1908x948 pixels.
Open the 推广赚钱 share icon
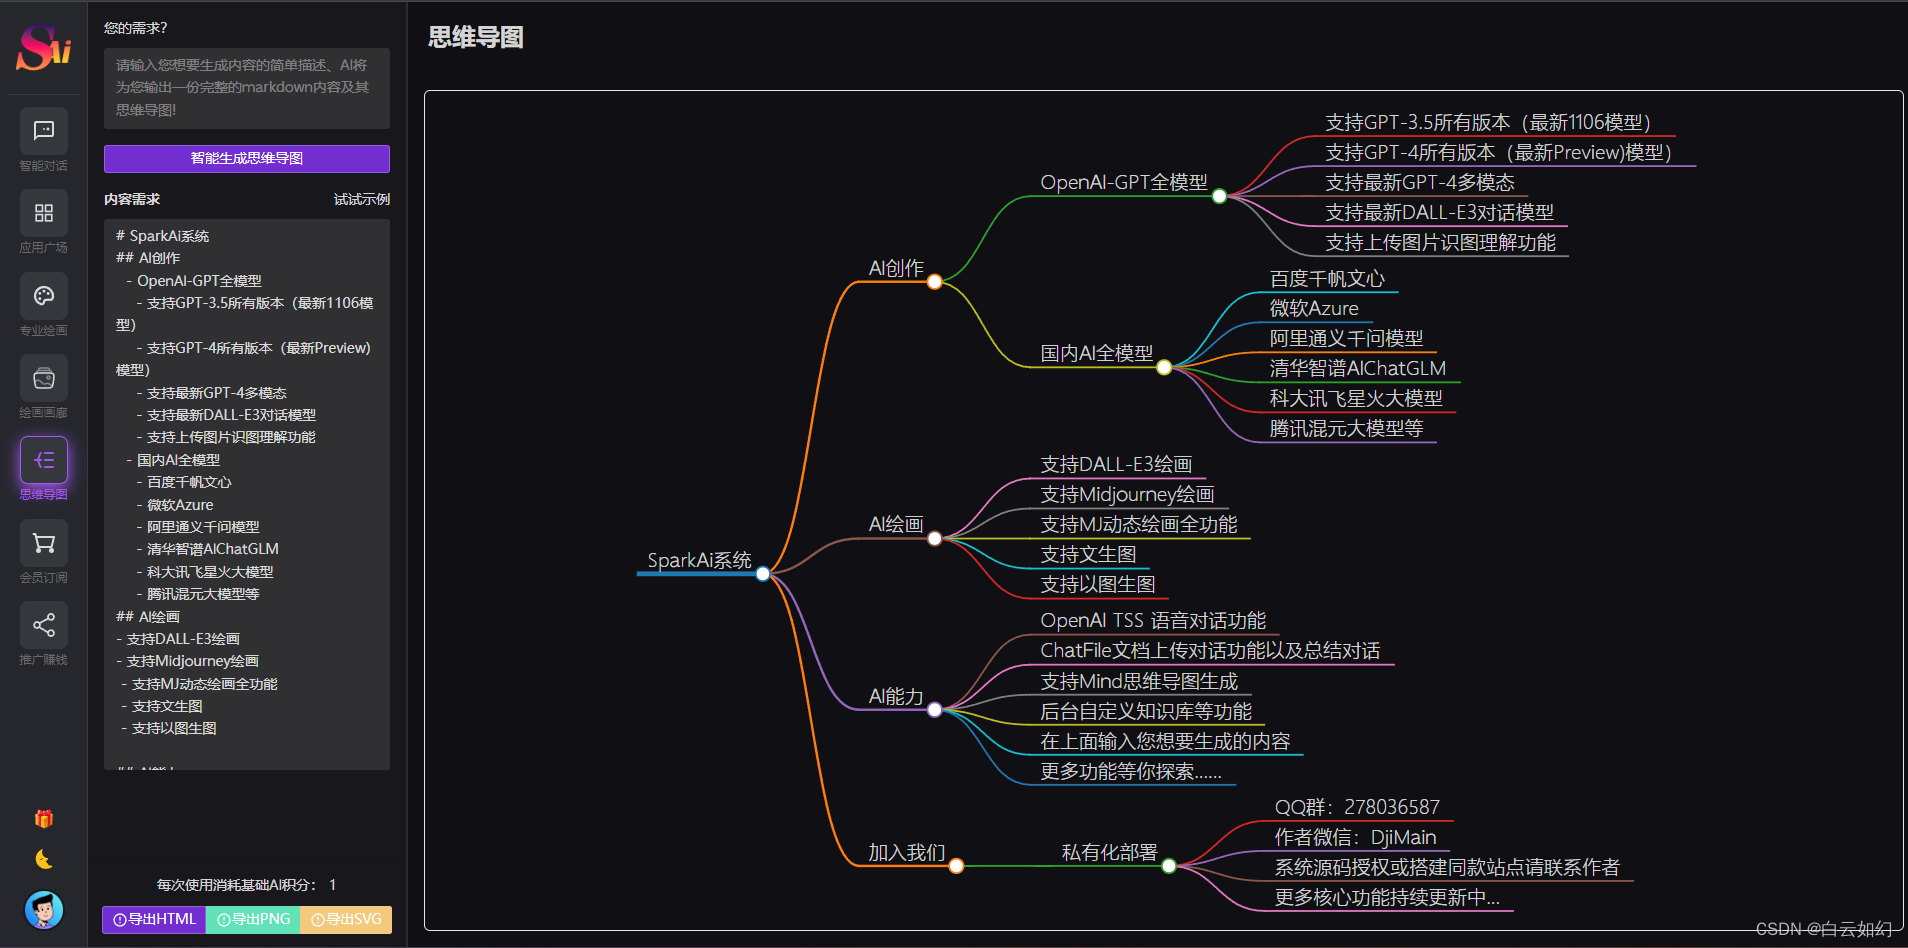(44, 625)
